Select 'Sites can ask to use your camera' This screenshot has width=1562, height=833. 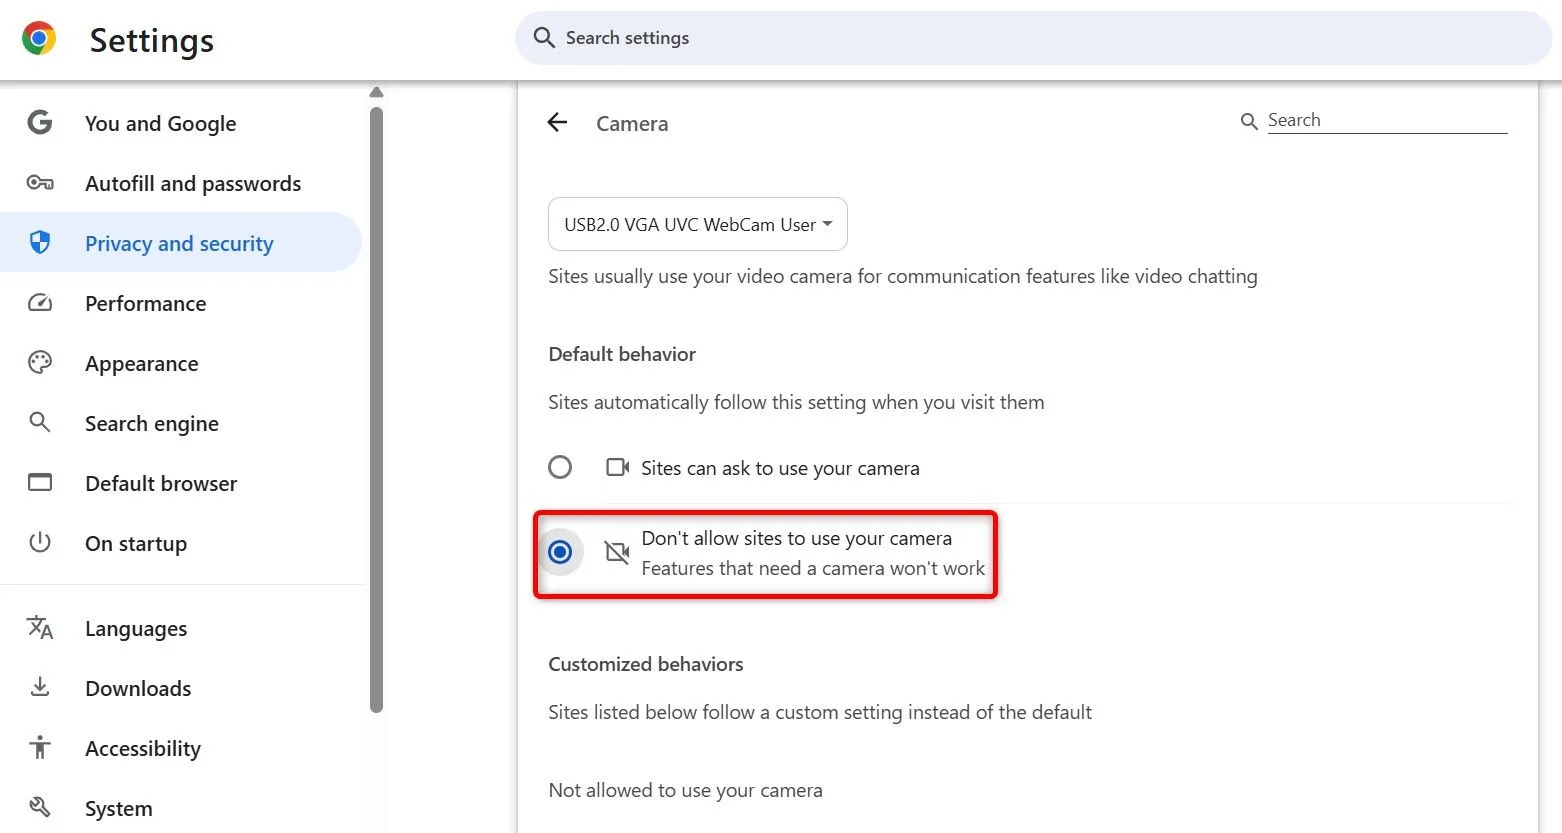(560, 467)
